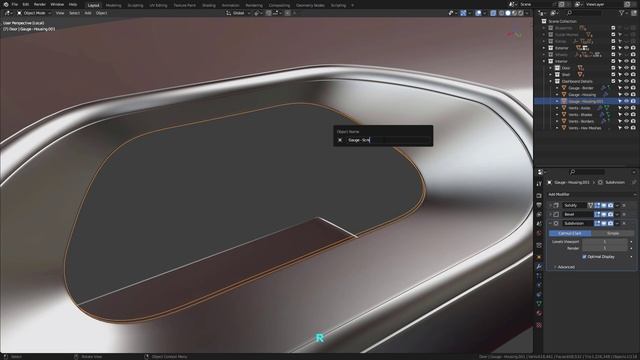Toggle Subdivision modifier render display
Screen dimensions: 640x360
611,223
